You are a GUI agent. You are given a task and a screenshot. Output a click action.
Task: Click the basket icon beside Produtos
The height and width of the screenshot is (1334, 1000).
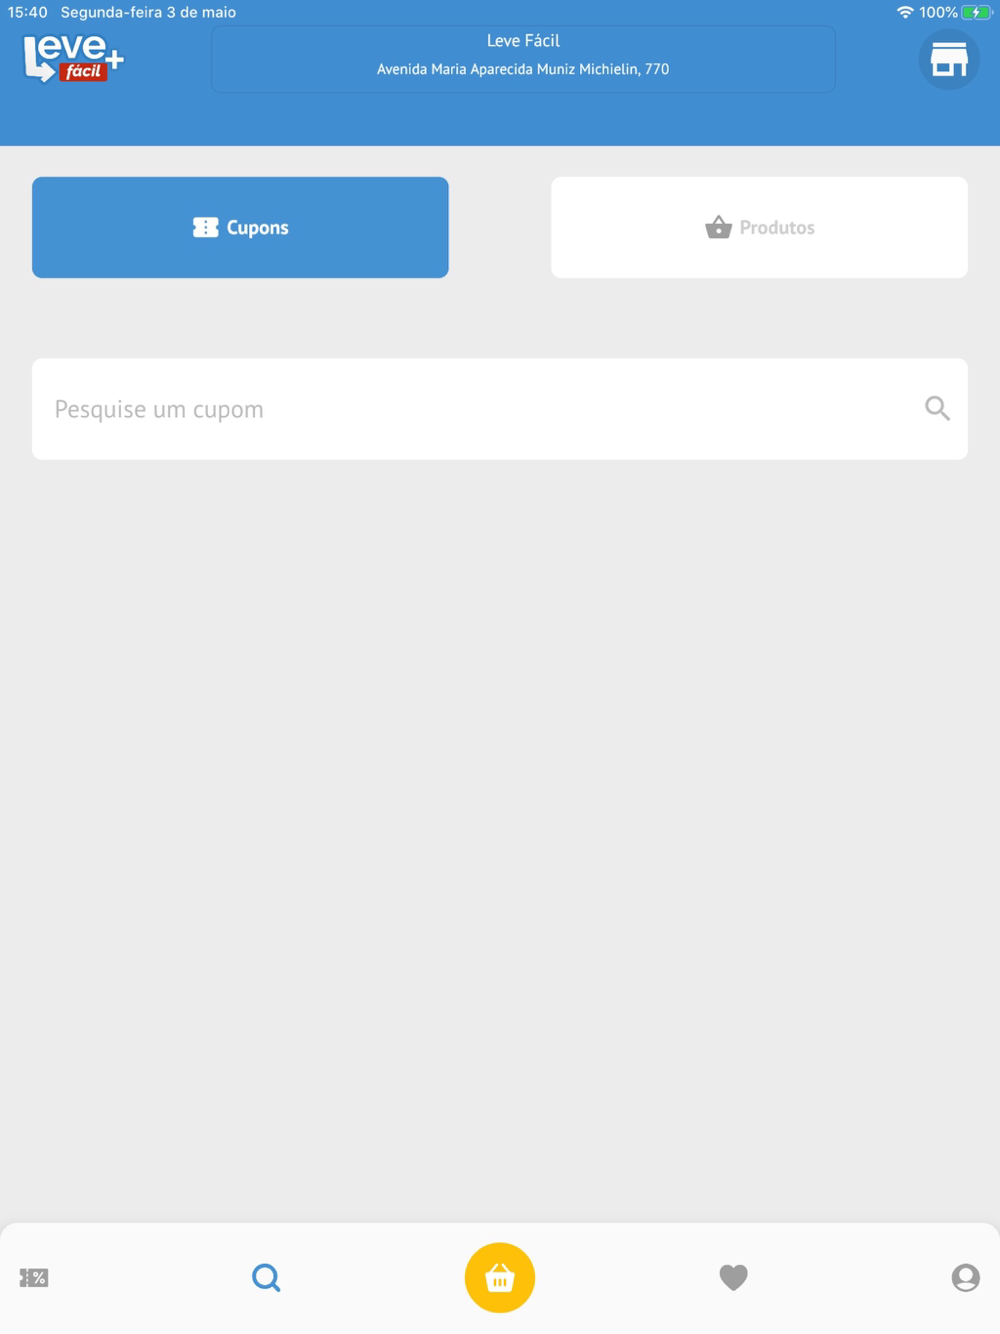tap(718, 227)
